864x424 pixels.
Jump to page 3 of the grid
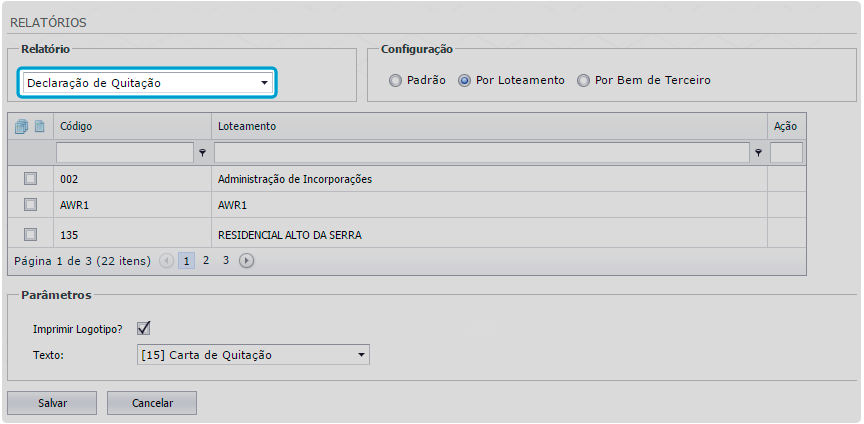click(x=226, y=261)
